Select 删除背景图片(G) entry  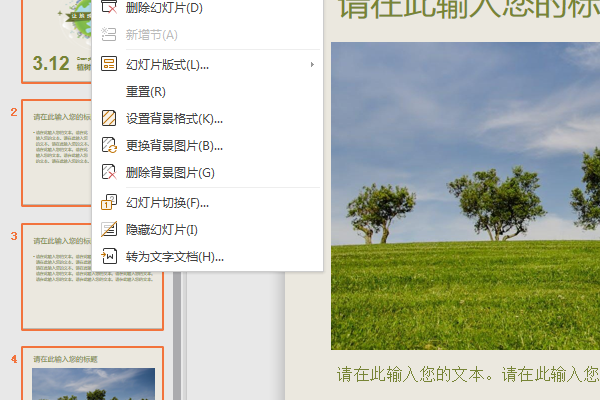click(207, 173)
